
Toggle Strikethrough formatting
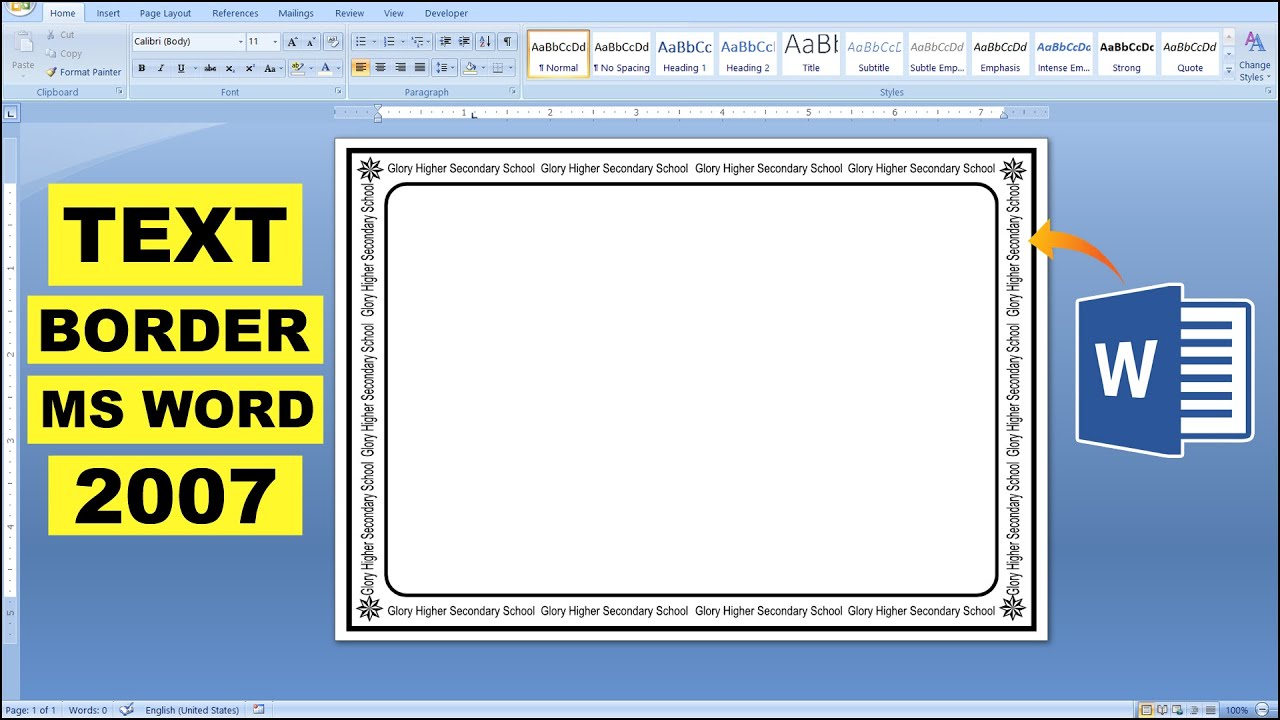pyautogui.click(x=210, y=68)
